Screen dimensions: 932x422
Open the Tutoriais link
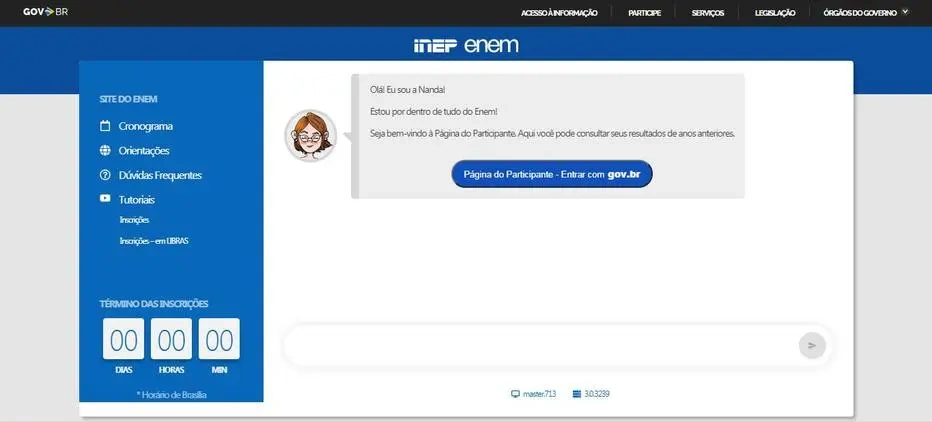137,200
